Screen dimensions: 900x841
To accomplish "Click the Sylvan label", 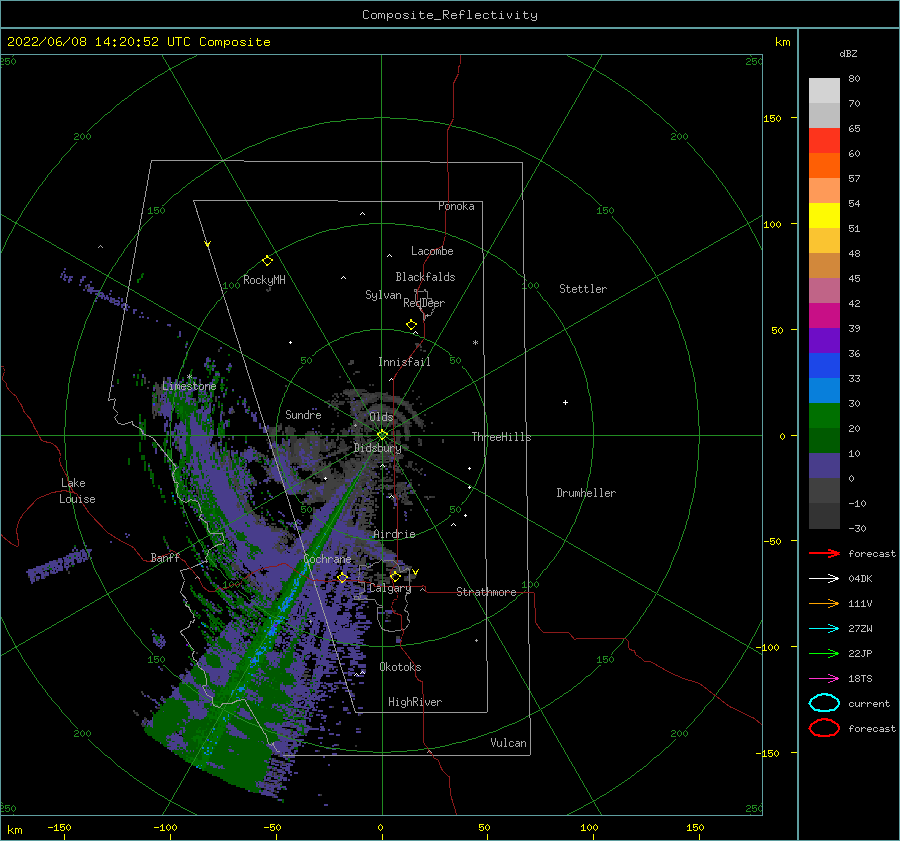I will [x=383, y=295].
